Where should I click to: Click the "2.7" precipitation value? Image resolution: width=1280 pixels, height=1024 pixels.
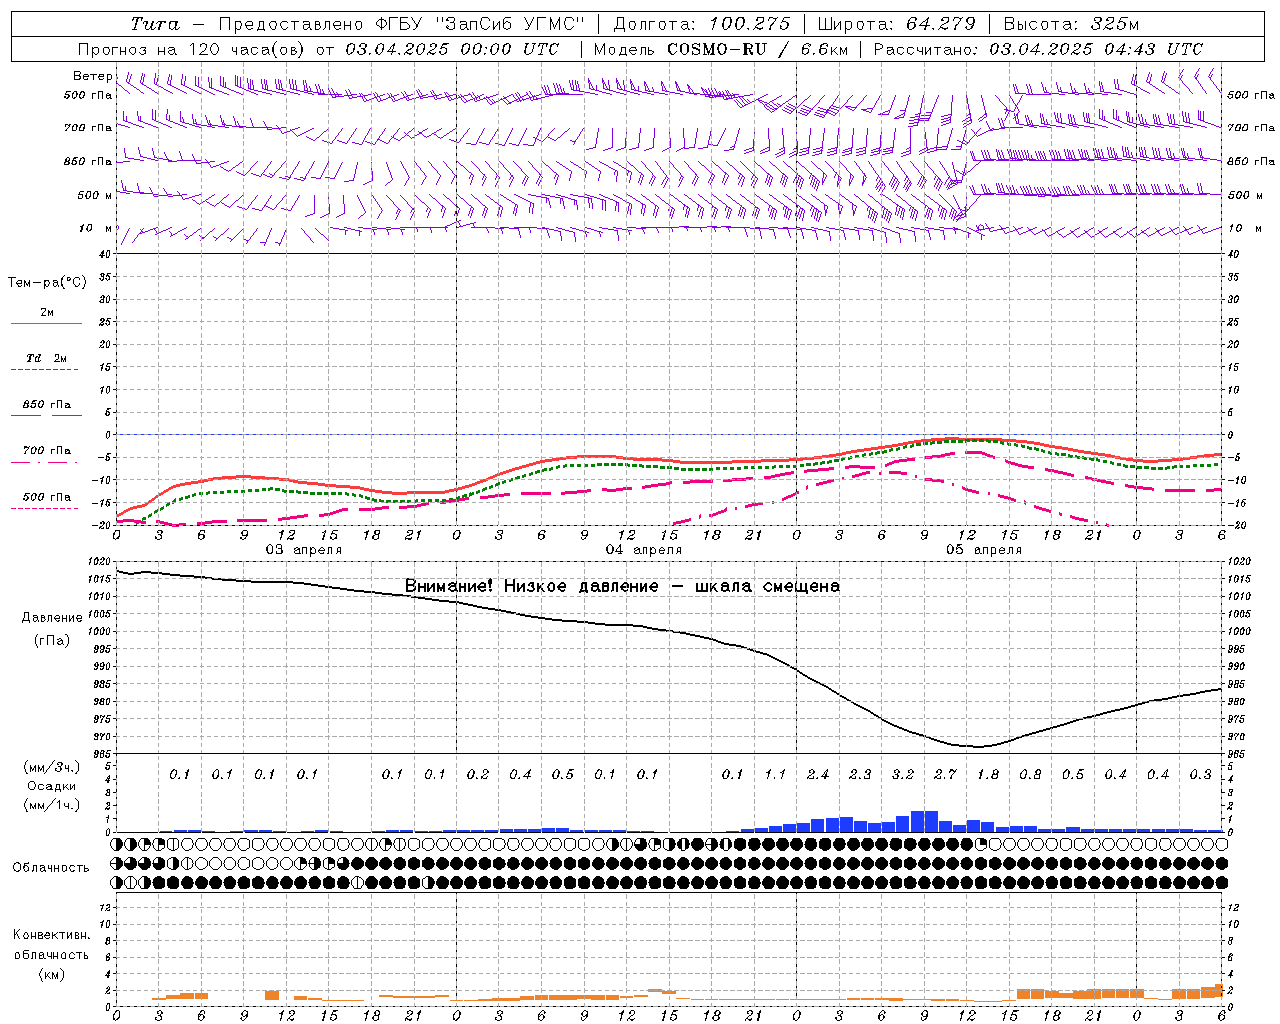945,774
